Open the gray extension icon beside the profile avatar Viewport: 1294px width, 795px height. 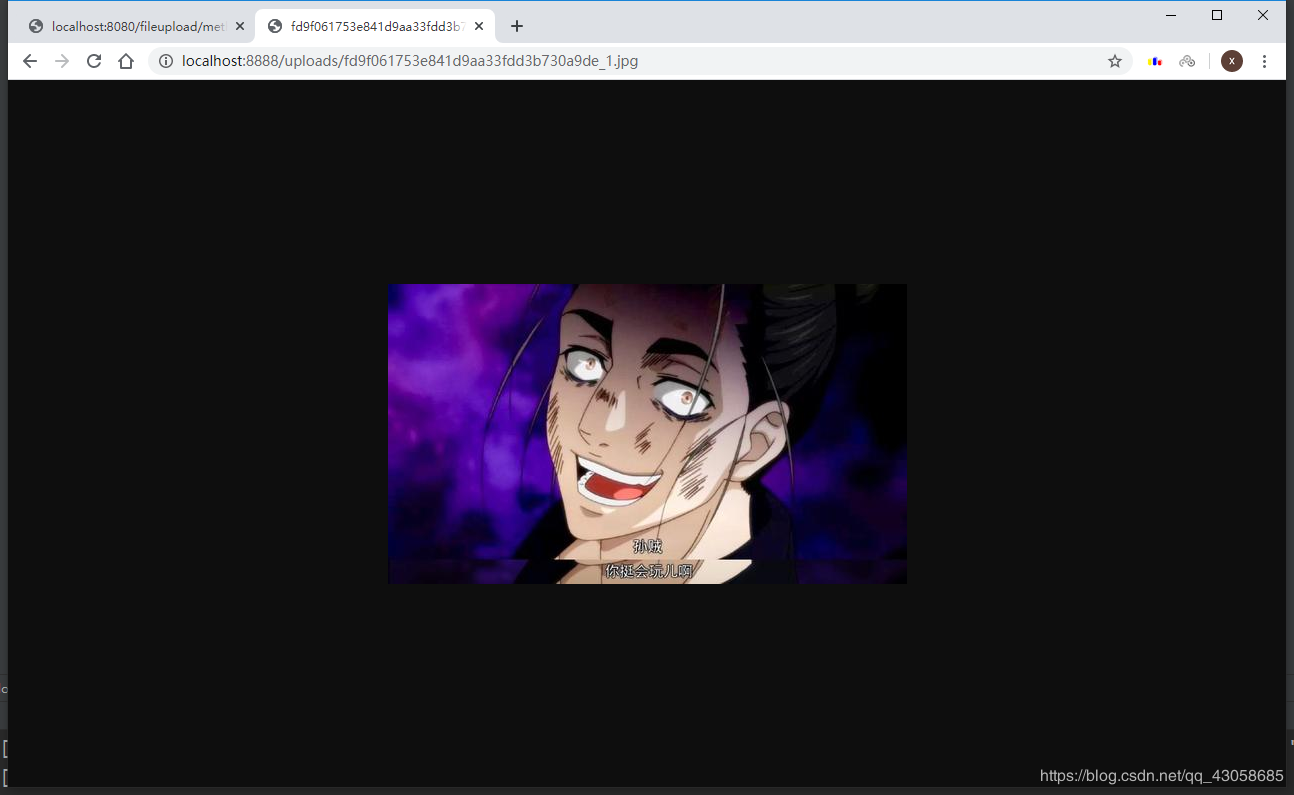[x=1187, y=61]
